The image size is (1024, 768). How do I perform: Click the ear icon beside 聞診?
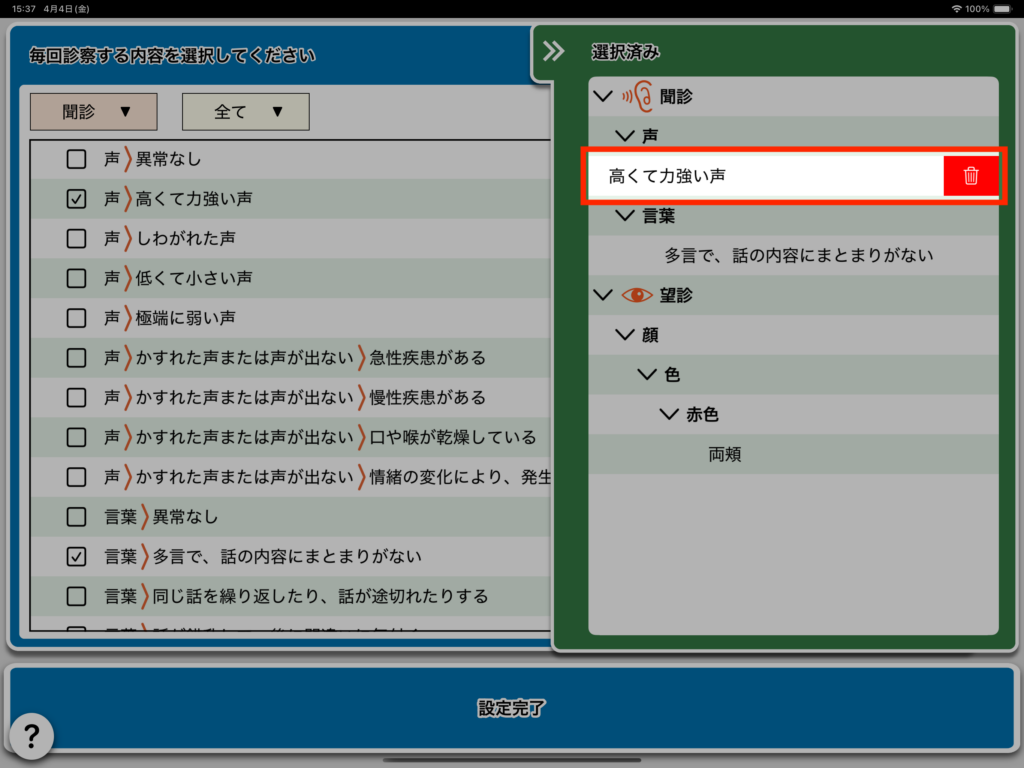click(637, 96)
